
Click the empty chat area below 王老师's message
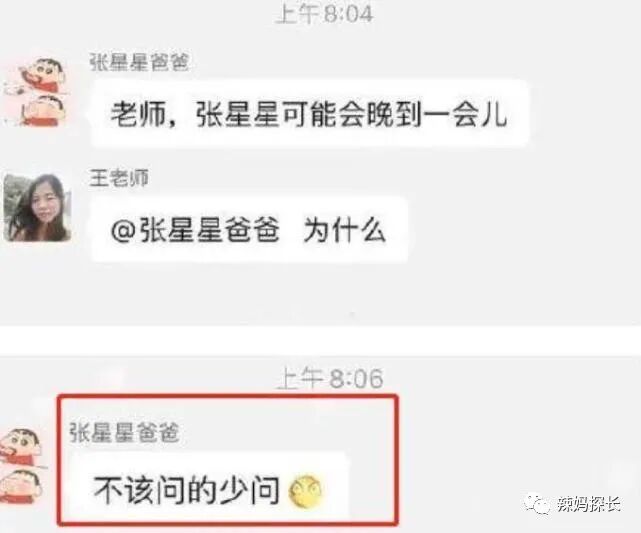pyautogui.click(x=320, y=294)
